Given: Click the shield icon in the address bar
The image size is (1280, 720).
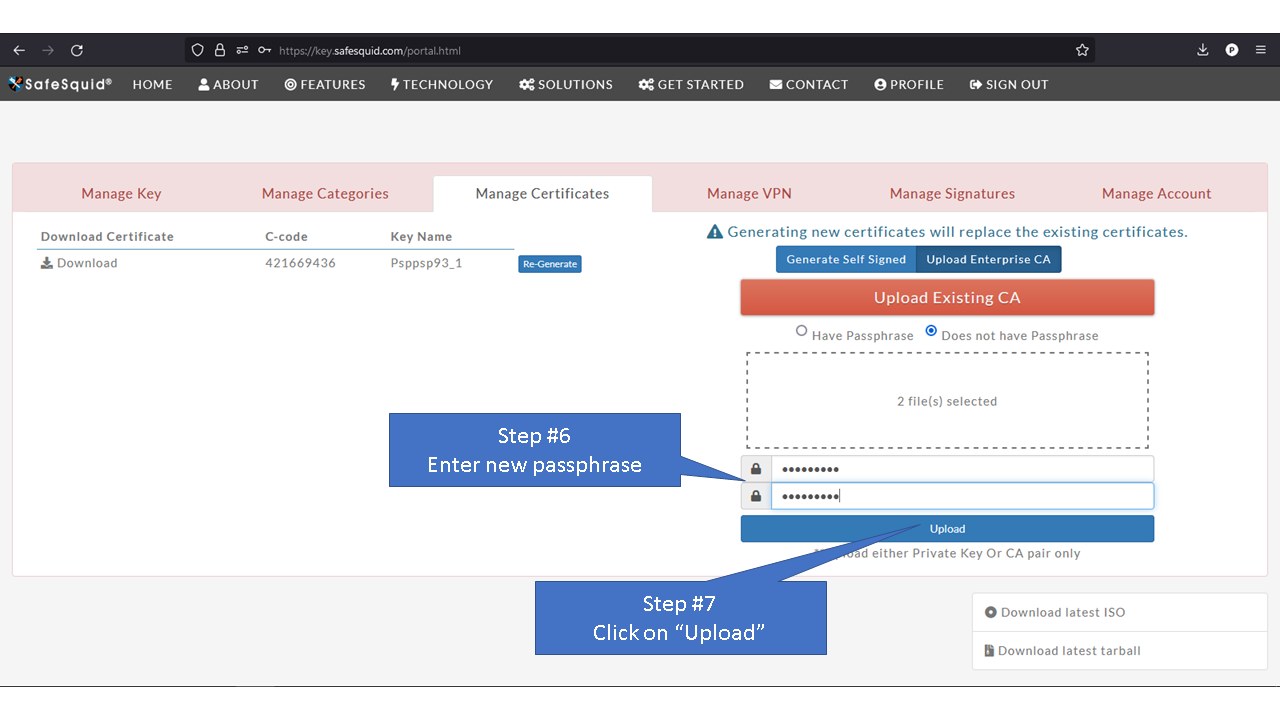Looking at the screenshot, I should (x=197, y=49).
